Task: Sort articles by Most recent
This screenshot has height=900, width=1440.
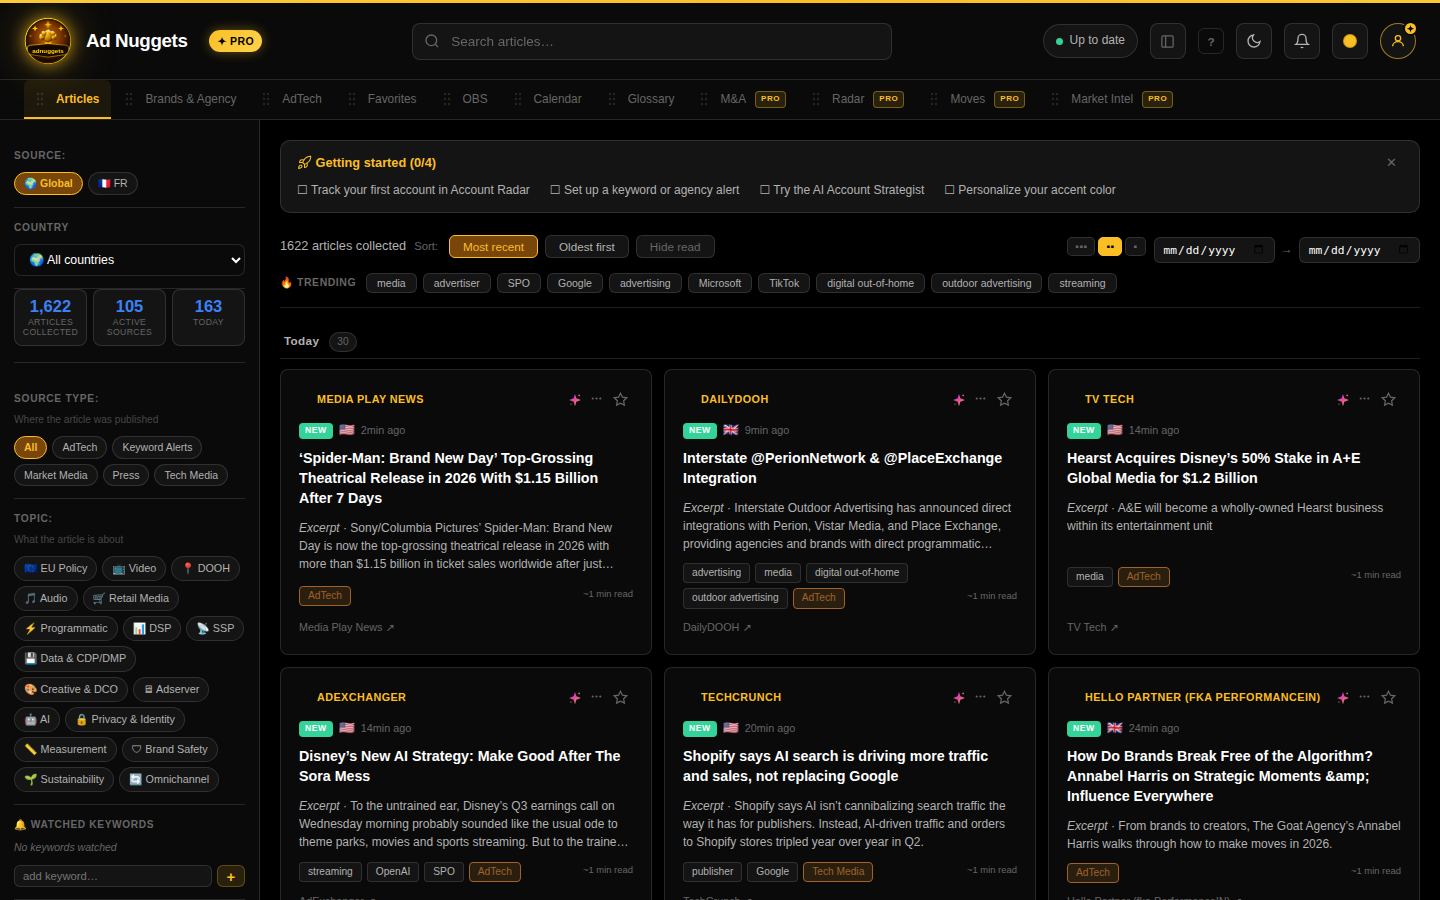Action: coord(493,247)
